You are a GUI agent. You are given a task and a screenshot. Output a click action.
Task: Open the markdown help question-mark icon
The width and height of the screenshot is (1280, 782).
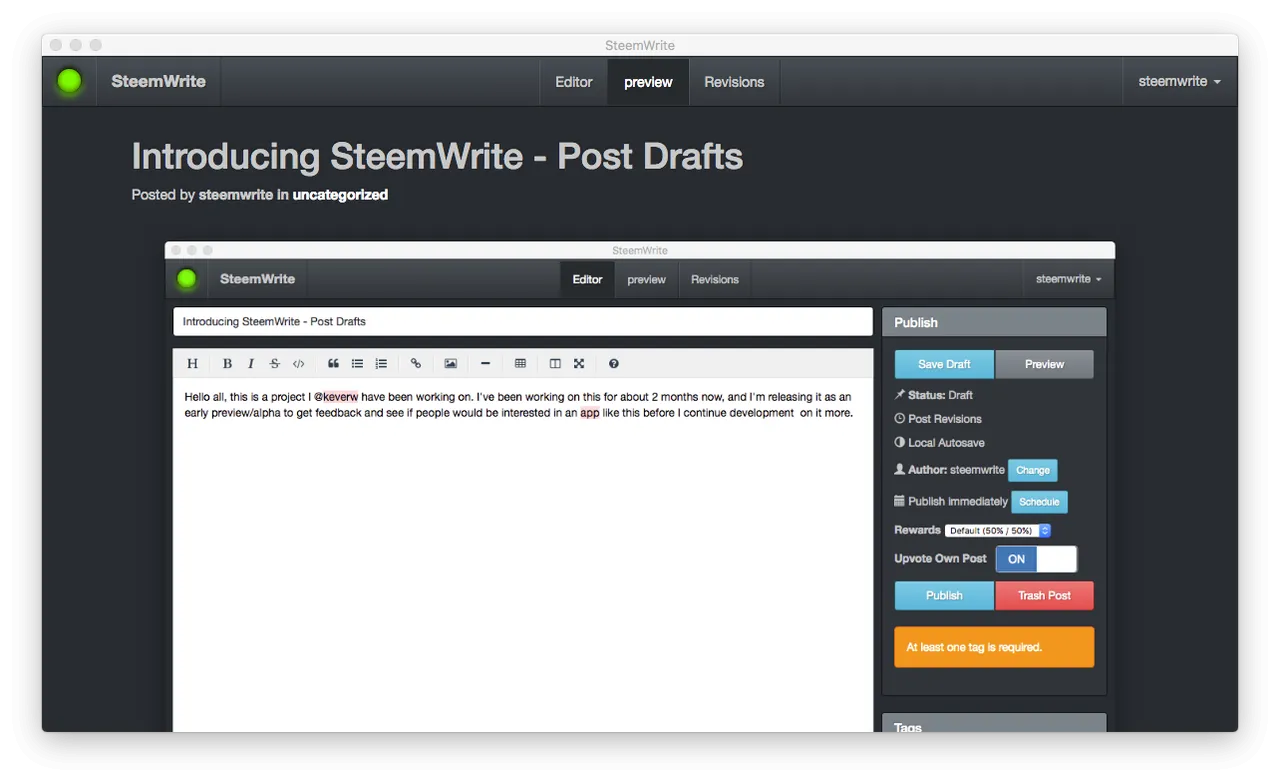[614, 364]
